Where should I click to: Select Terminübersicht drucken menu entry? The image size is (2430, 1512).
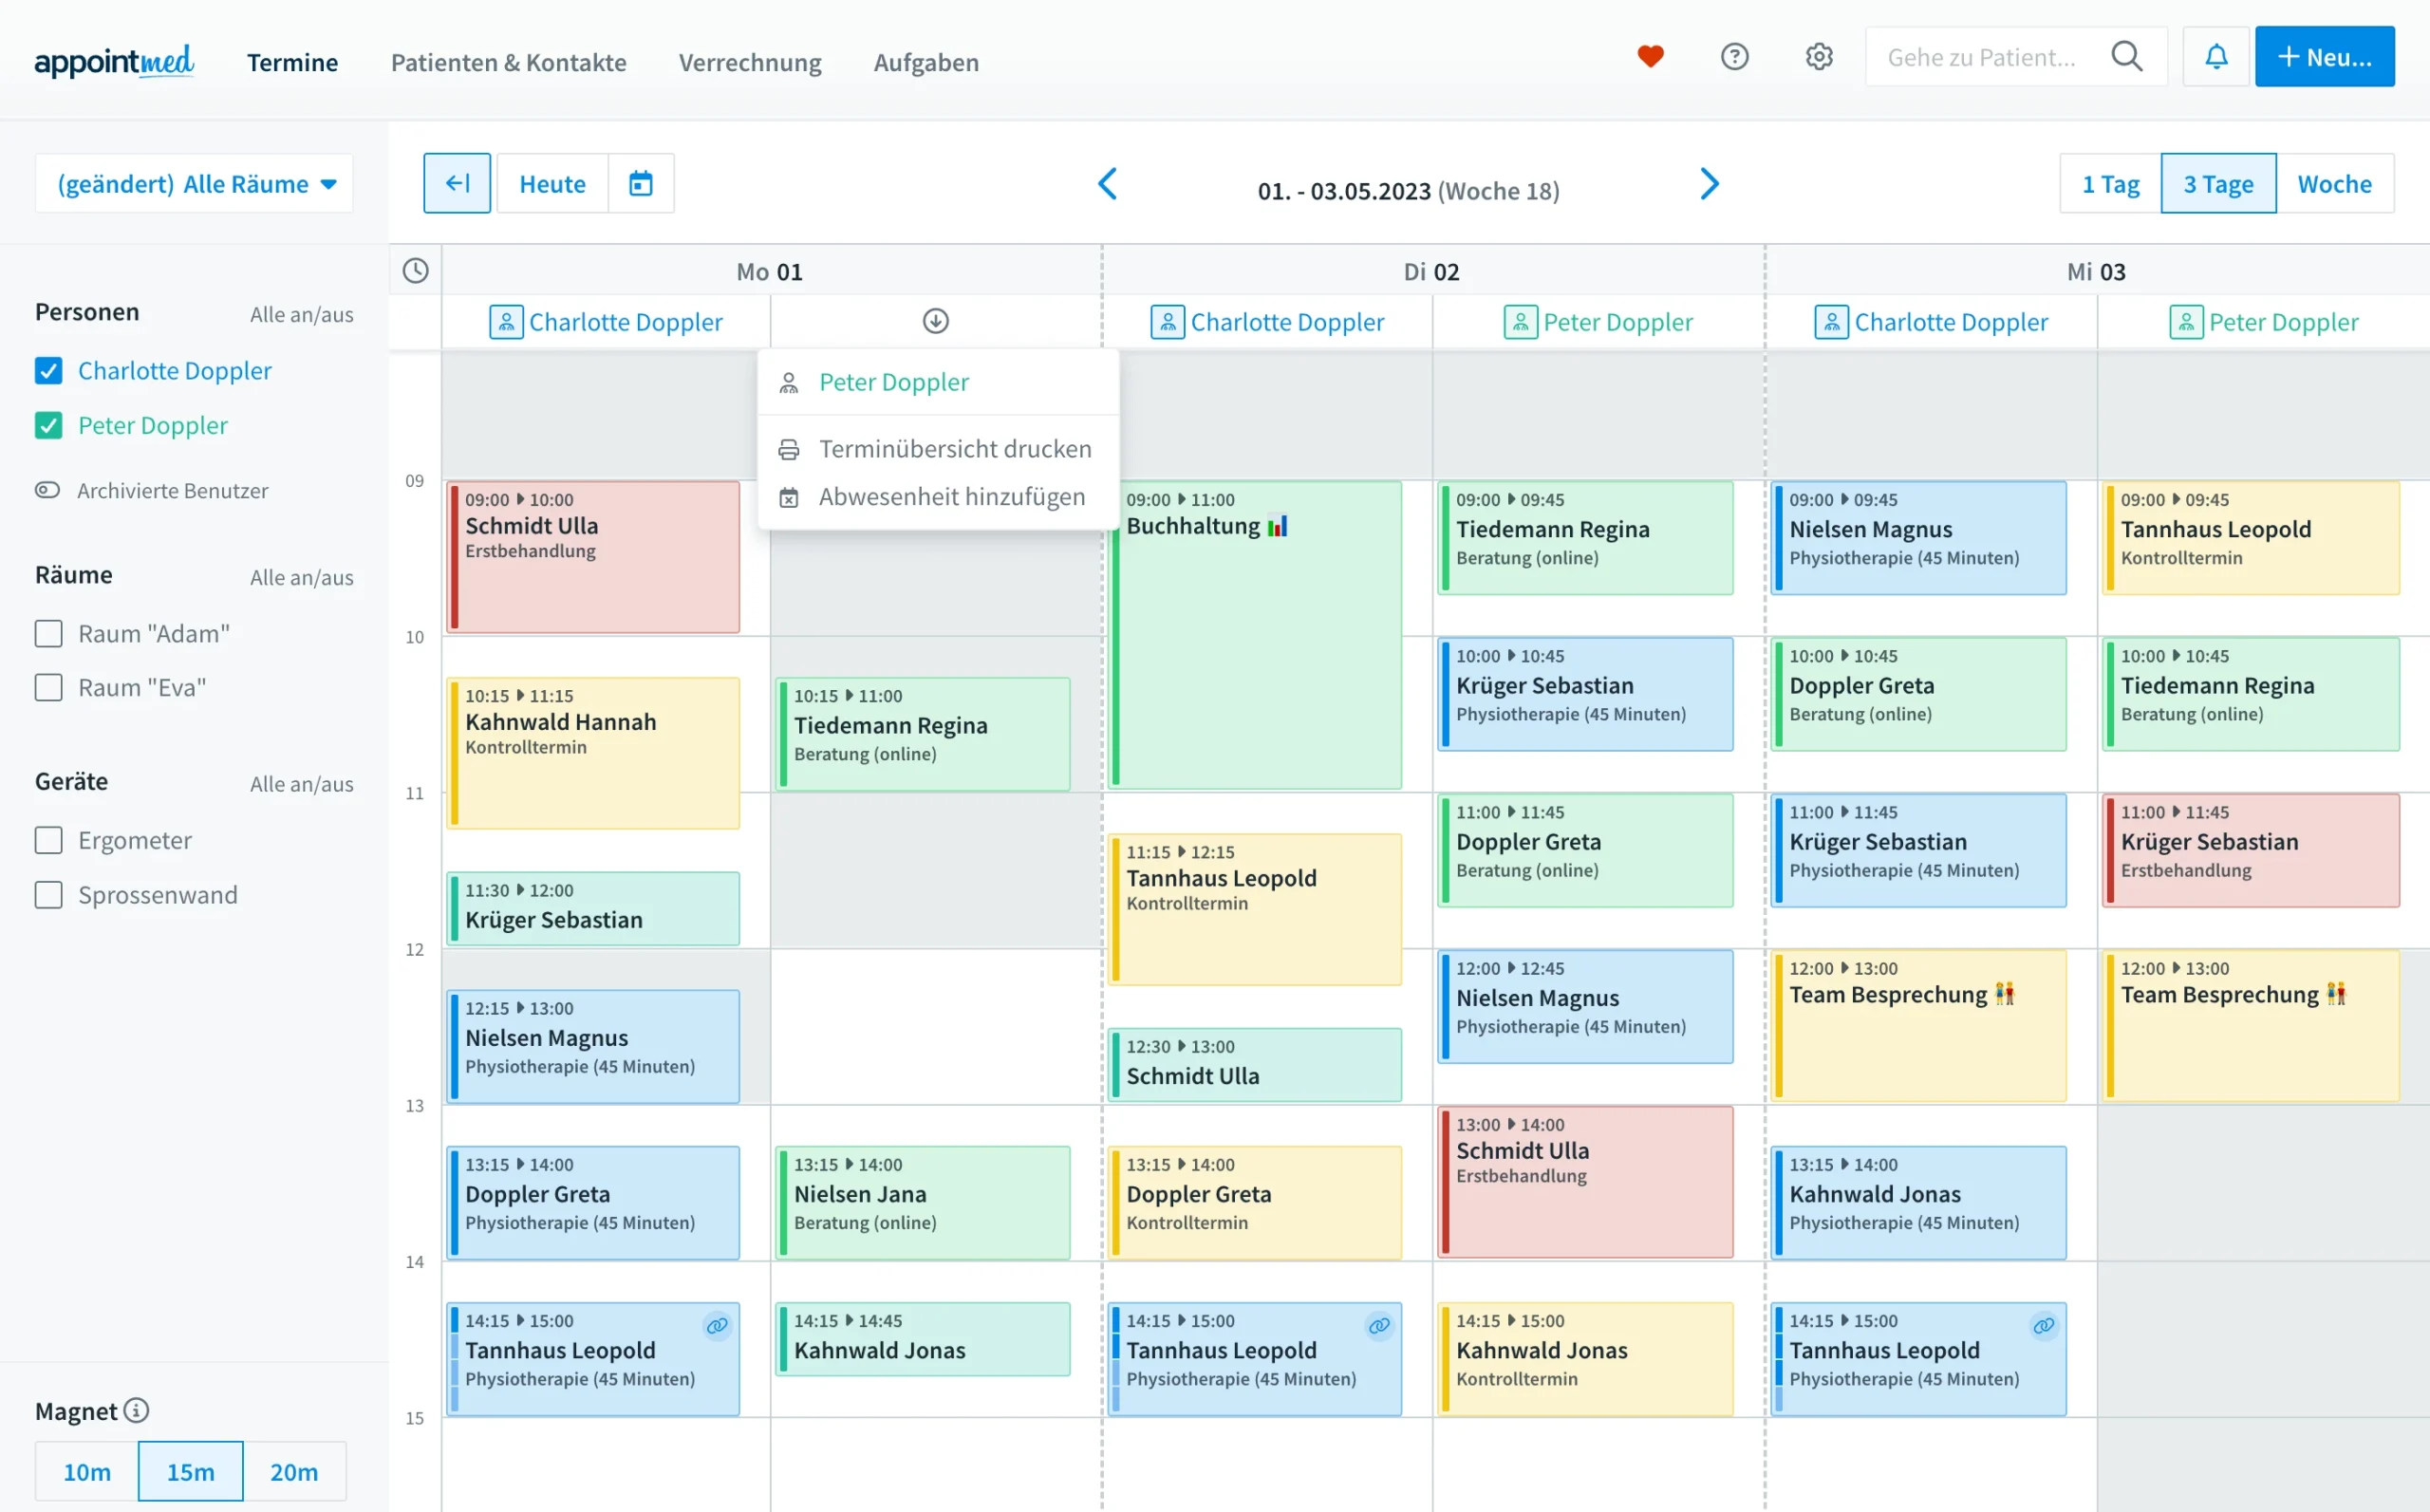pyautogui.click(x=954, y=449)
